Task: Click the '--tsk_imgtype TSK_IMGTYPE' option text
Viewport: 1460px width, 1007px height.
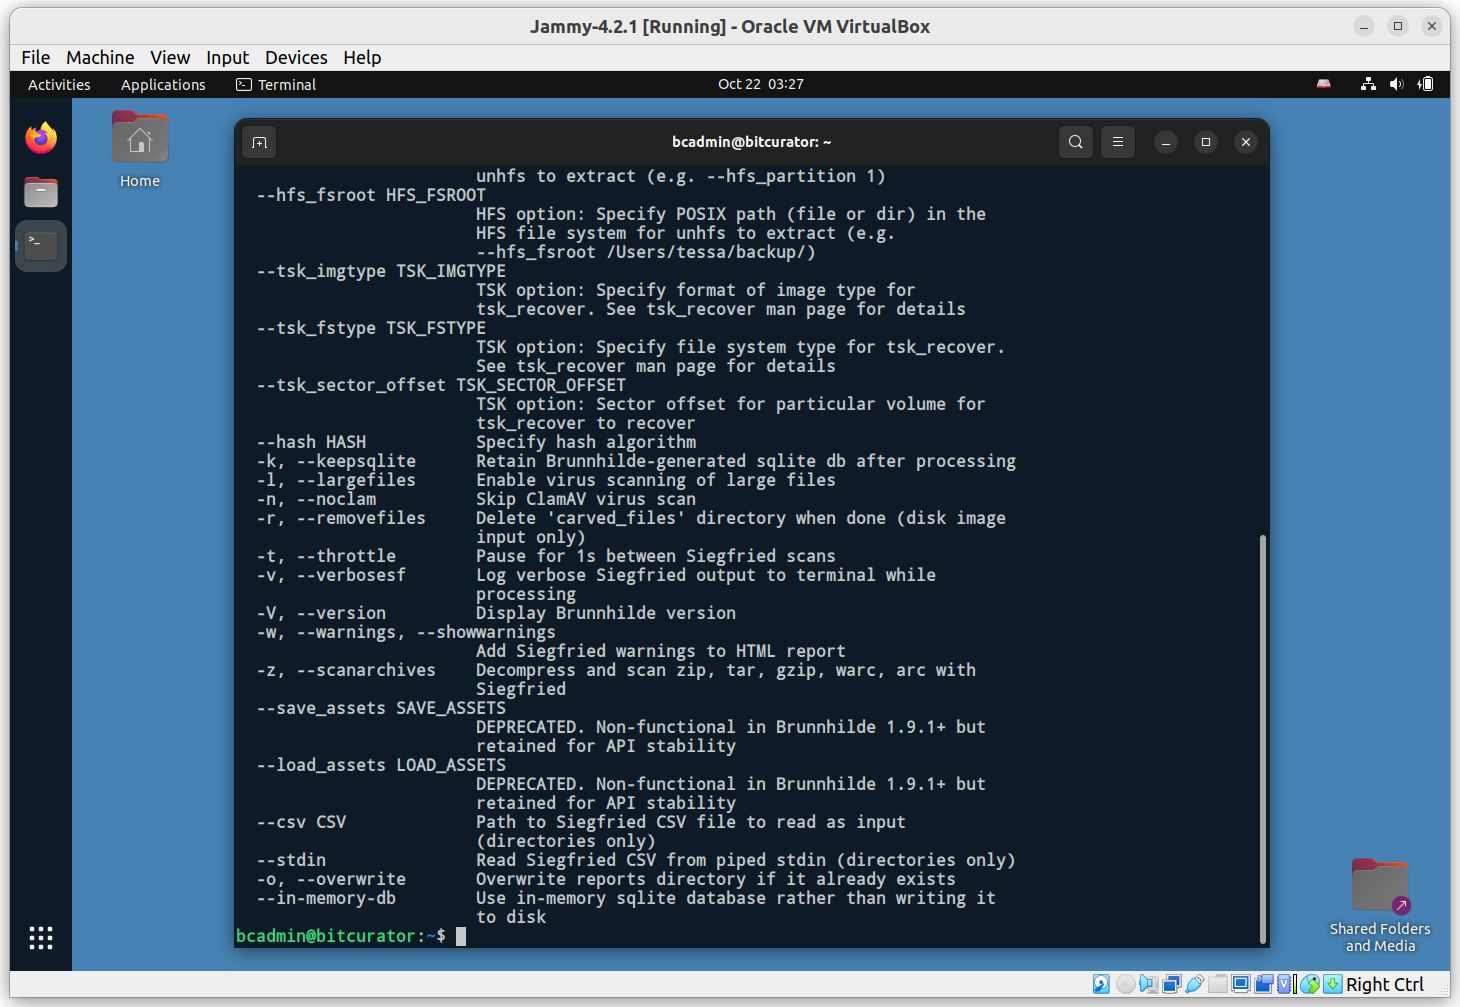Action: [381, 271]
